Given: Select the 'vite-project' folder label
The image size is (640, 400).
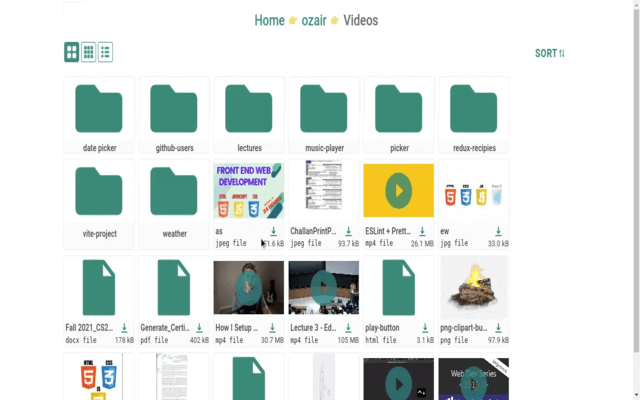Looking at the screenshot, I should tap(100, 234).
